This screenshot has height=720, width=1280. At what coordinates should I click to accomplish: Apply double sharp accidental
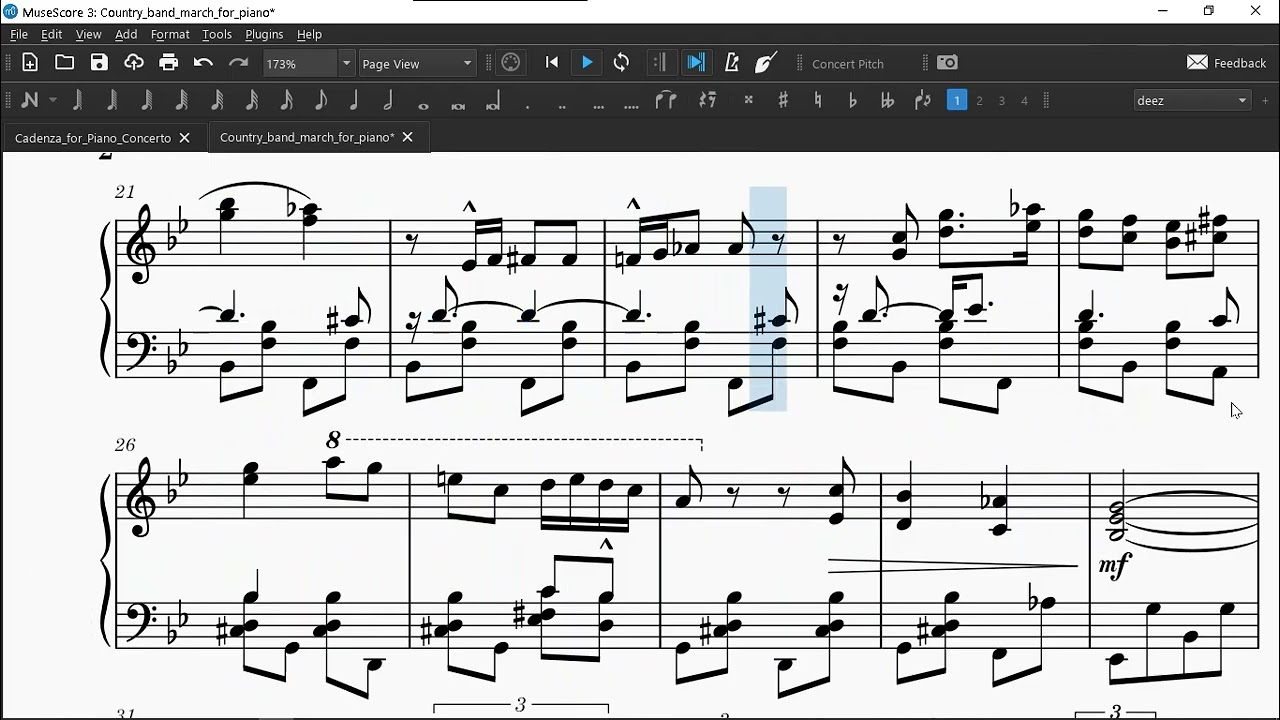pyautogui.click(x=748, y=100)
